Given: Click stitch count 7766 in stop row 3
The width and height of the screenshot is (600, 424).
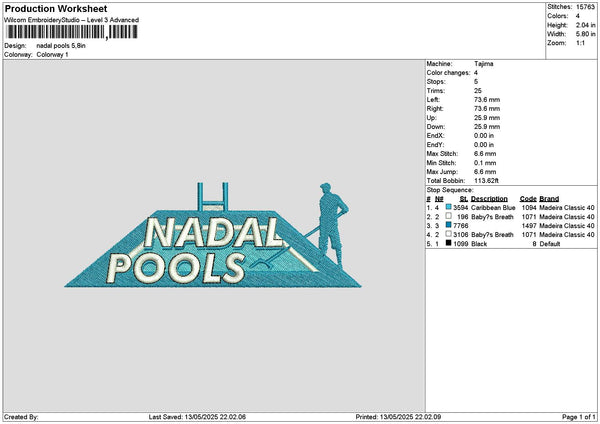Looking at the screenshot, I should coord(461,225).
